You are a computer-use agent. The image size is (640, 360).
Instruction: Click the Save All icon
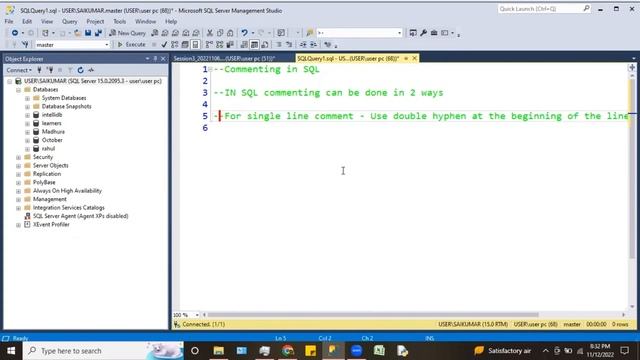tap(98, 33)
